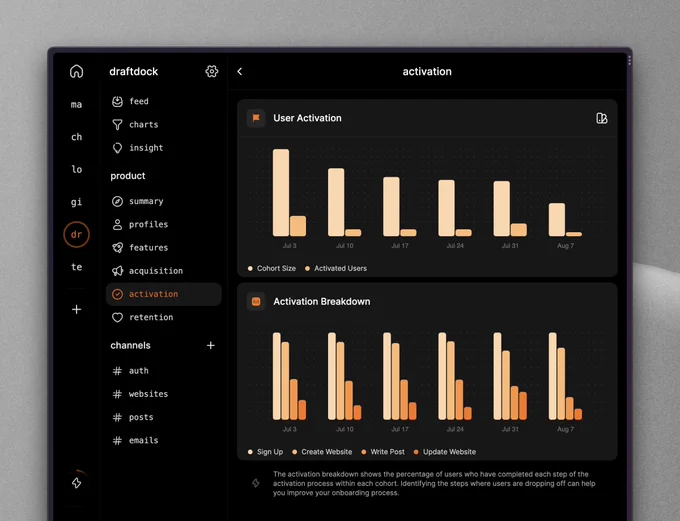Toggle Activated Users legend series
The height and width of the screenshot is (521, 680).
coord(336,269)
